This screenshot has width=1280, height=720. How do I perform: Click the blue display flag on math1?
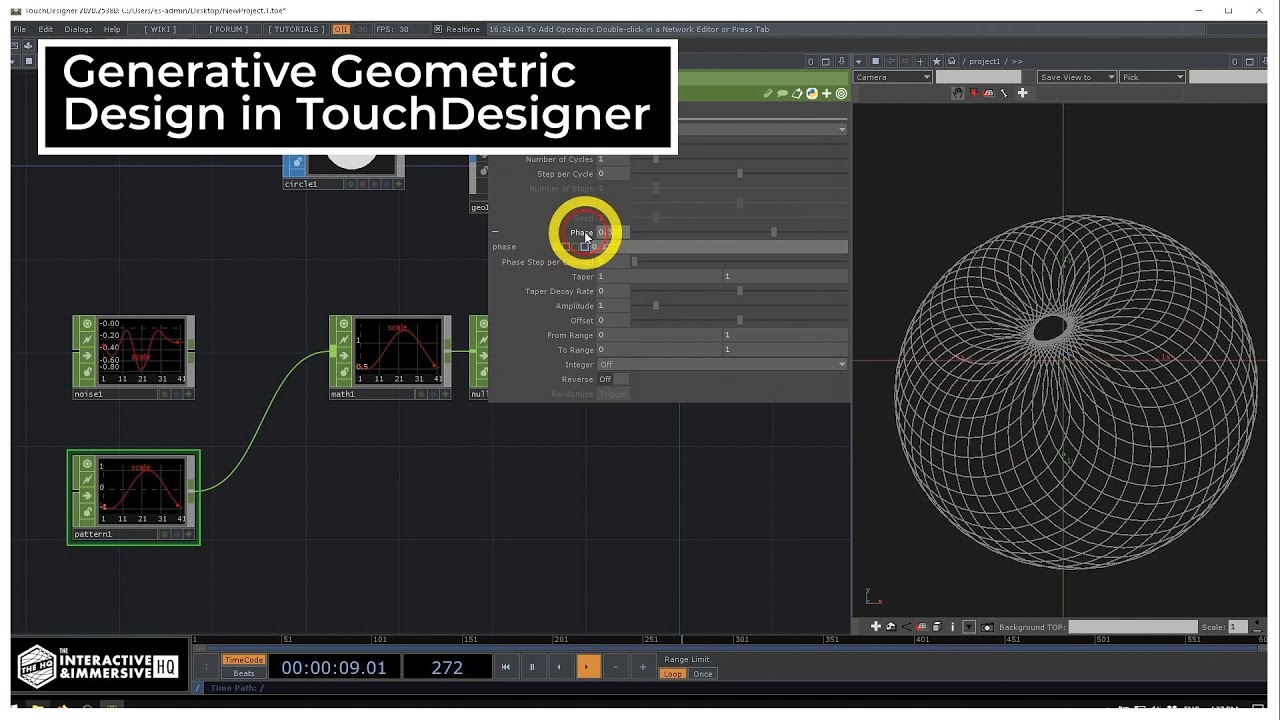pyautogui.click(x=434, y=394)
